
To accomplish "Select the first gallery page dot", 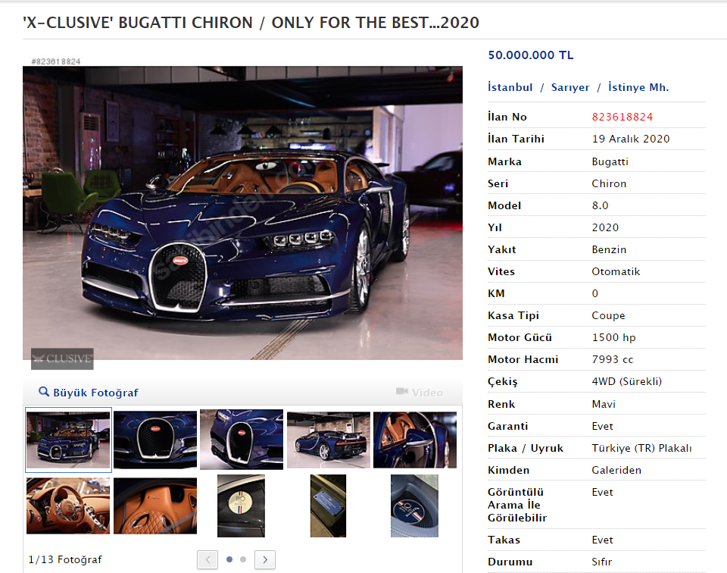I will click(x=229, y=560).
